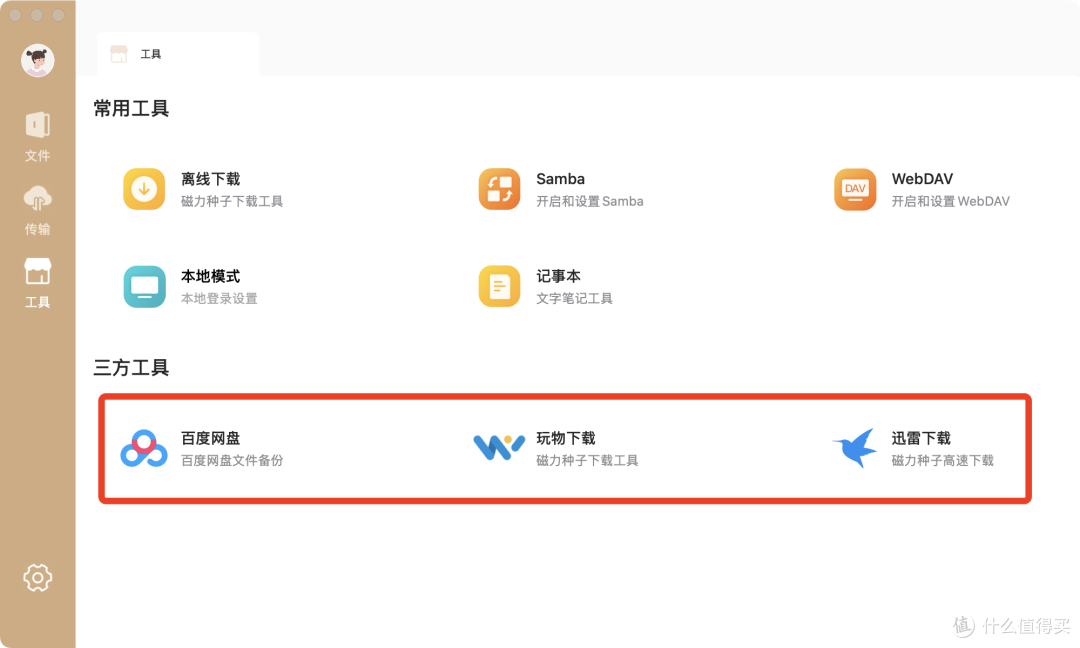Open 百度网盘 tool title
This screenshot has height=648, width=1080.
click(x=210, y=438)
